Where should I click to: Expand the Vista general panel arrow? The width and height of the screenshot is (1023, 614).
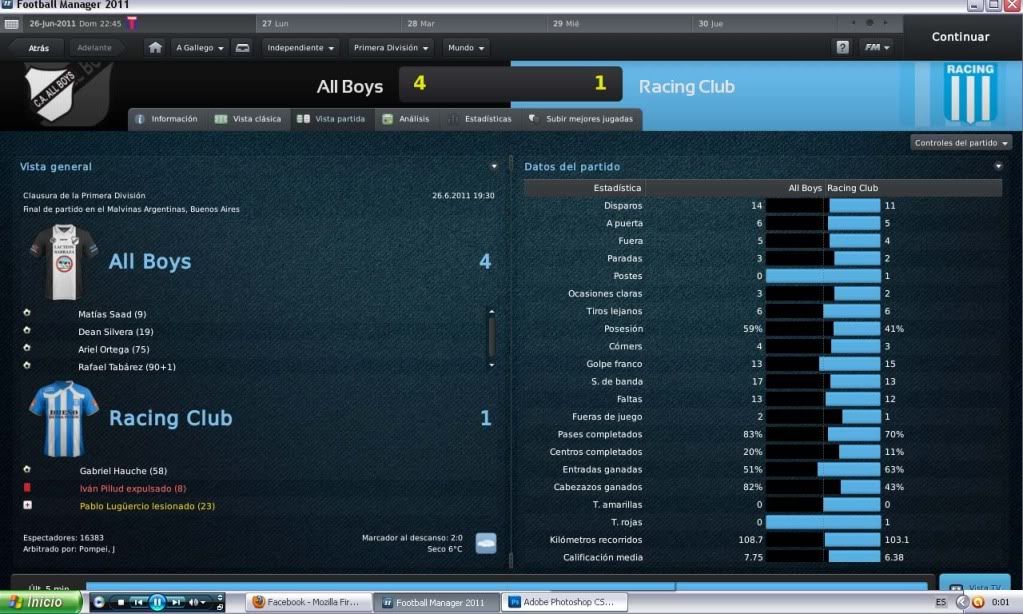pyautogui.click(x=494, y=166)
